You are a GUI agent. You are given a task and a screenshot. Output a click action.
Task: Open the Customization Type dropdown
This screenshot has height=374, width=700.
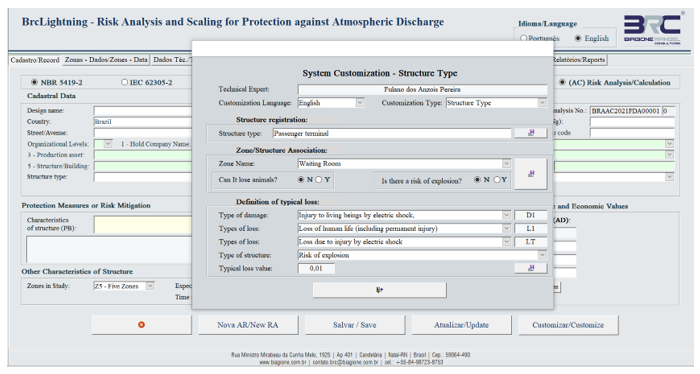coord(542,103)
